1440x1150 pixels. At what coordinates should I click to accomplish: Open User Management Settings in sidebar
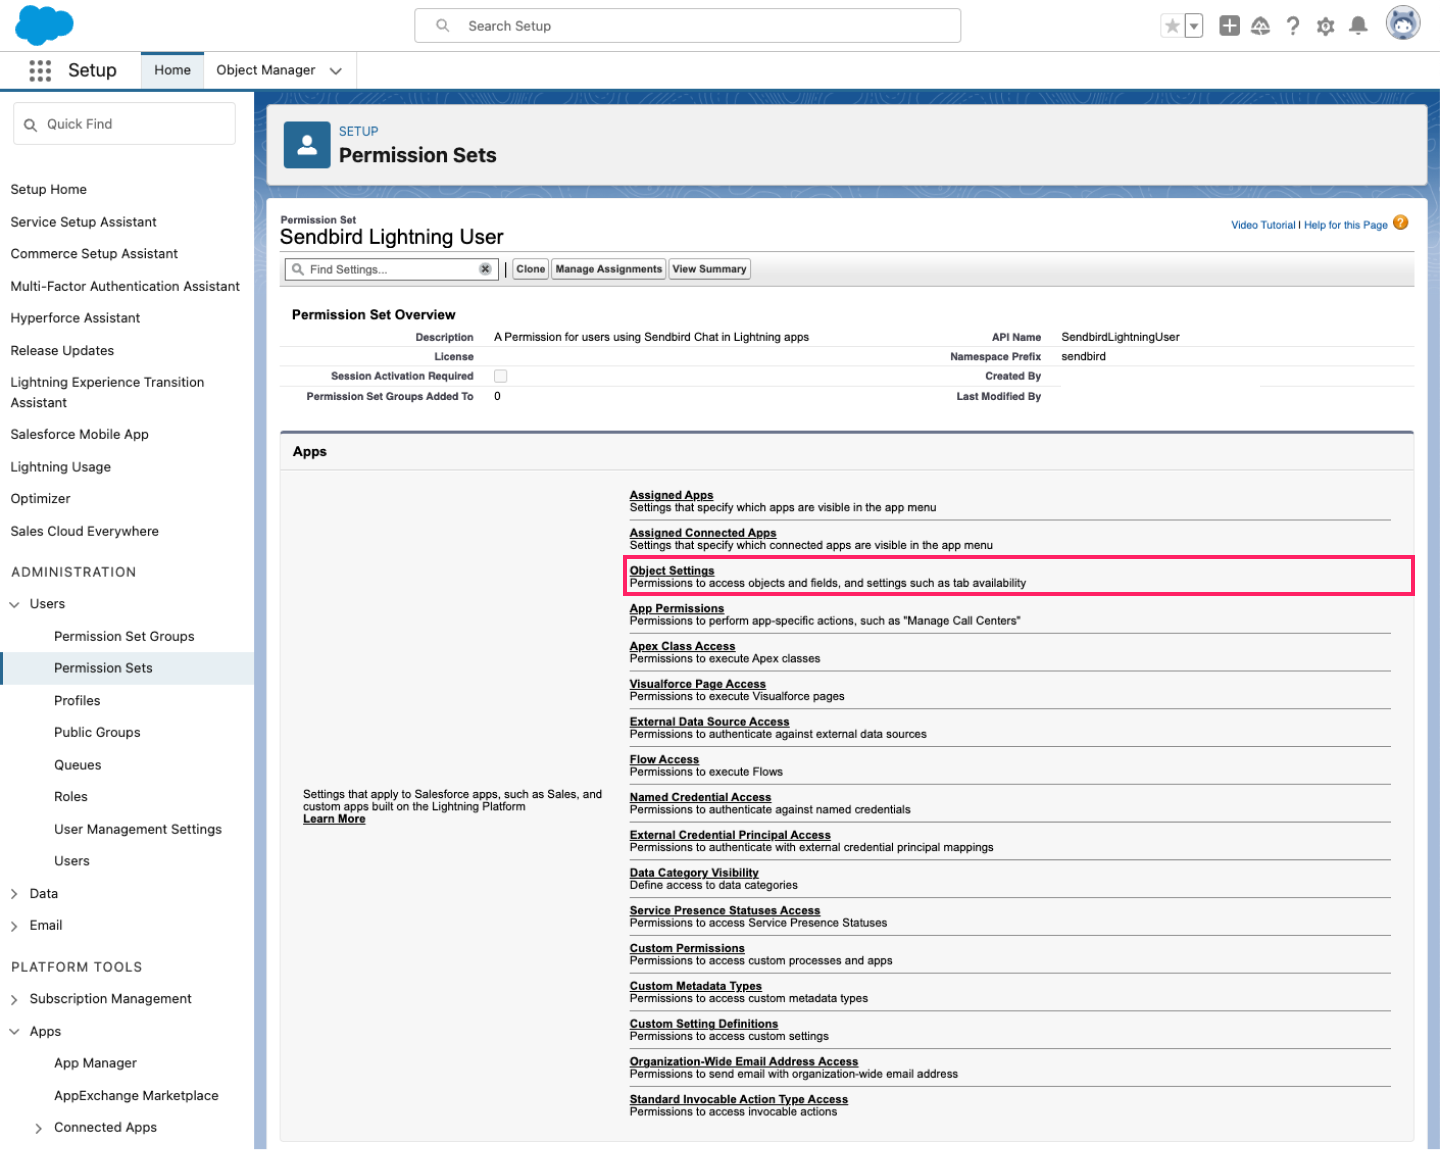click(x=138, y=829)
